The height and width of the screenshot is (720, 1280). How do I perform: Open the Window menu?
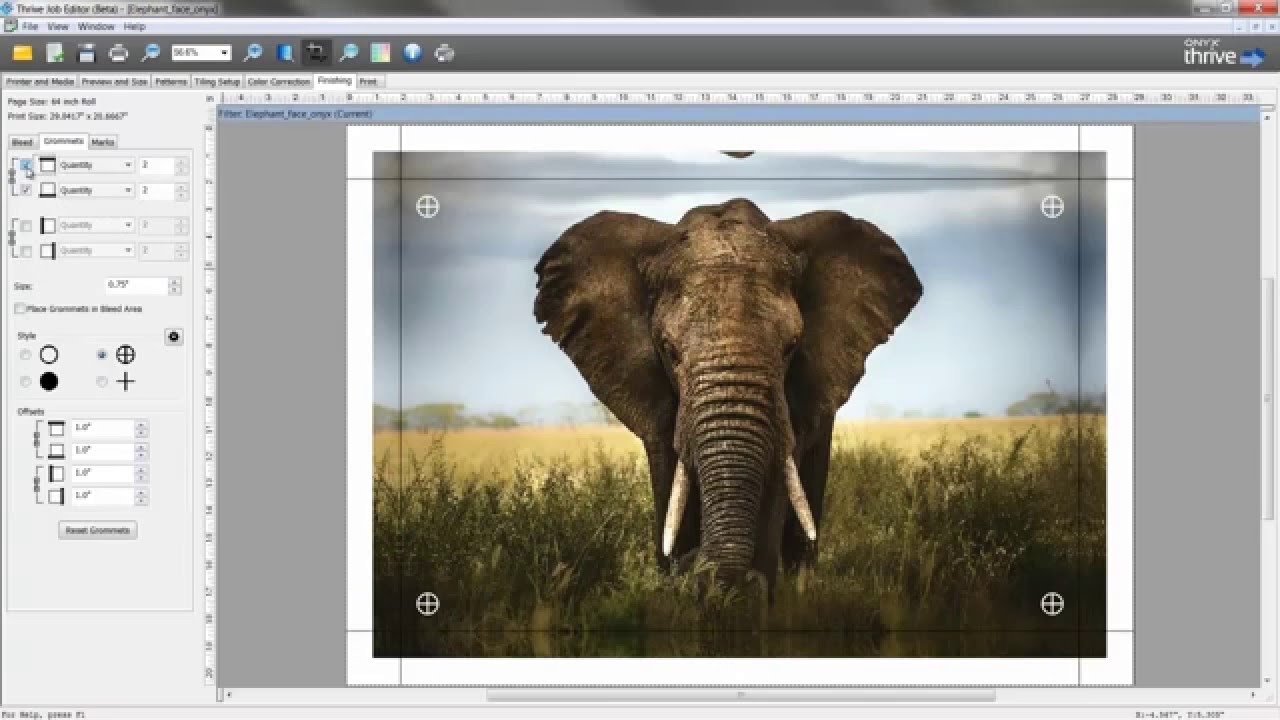click(96, 26)
